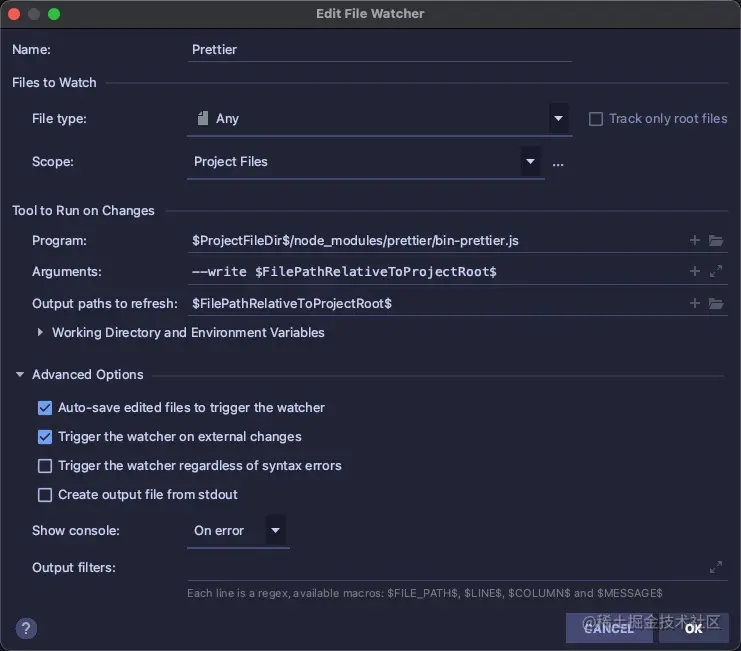Image resolution: width=741 pixels, height=651 pixels.
Task: Select the Project Files scope value
Action: 231,162
